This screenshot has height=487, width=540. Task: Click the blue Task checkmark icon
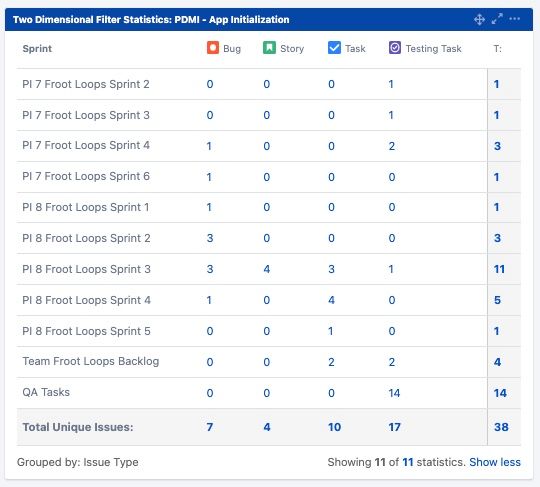point(334,48)
